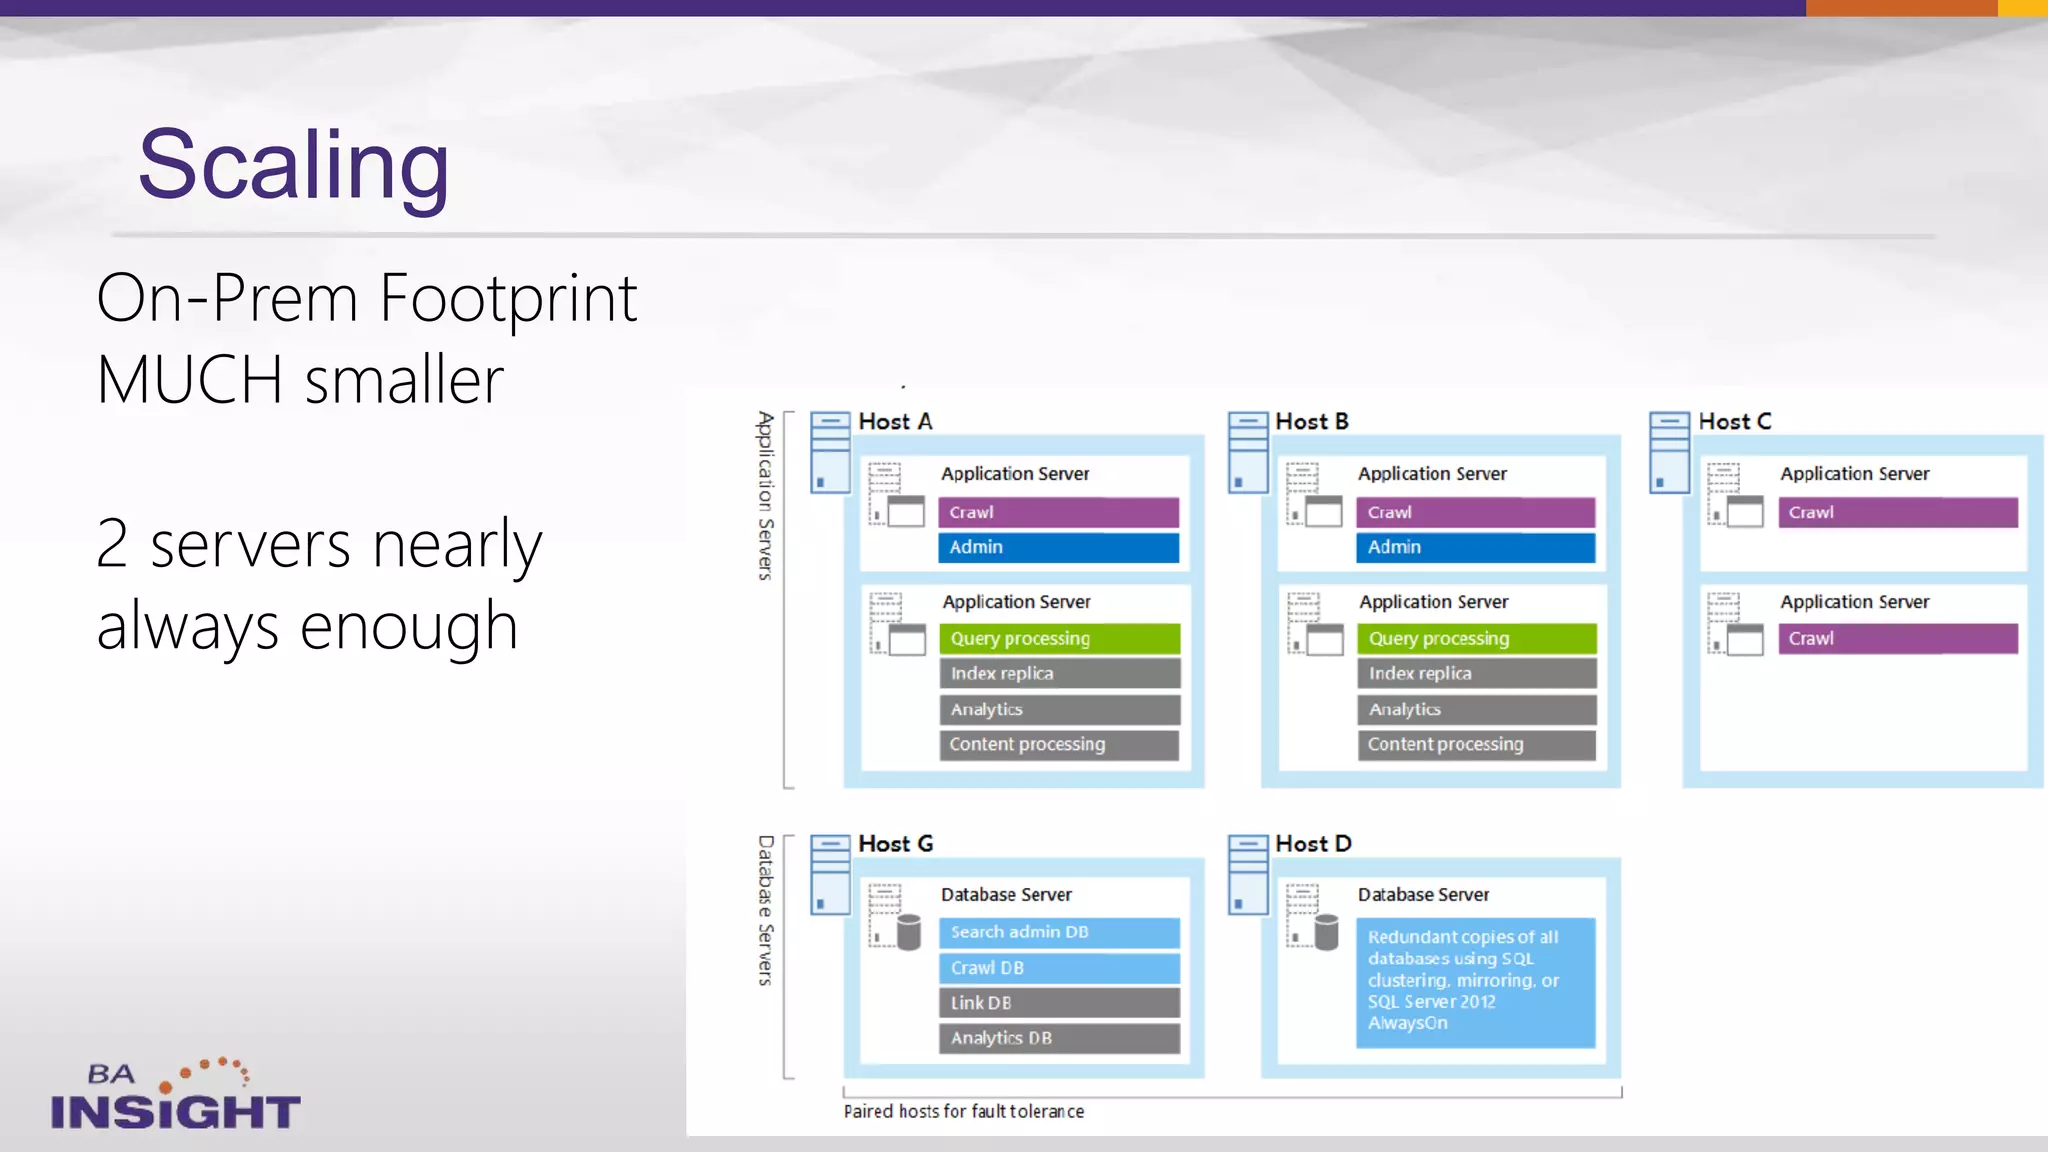The width and height of the screenshot is (2048, 1152).
Task: Click Index replica bar in Host B
Action: click(x=1476, y=674)
